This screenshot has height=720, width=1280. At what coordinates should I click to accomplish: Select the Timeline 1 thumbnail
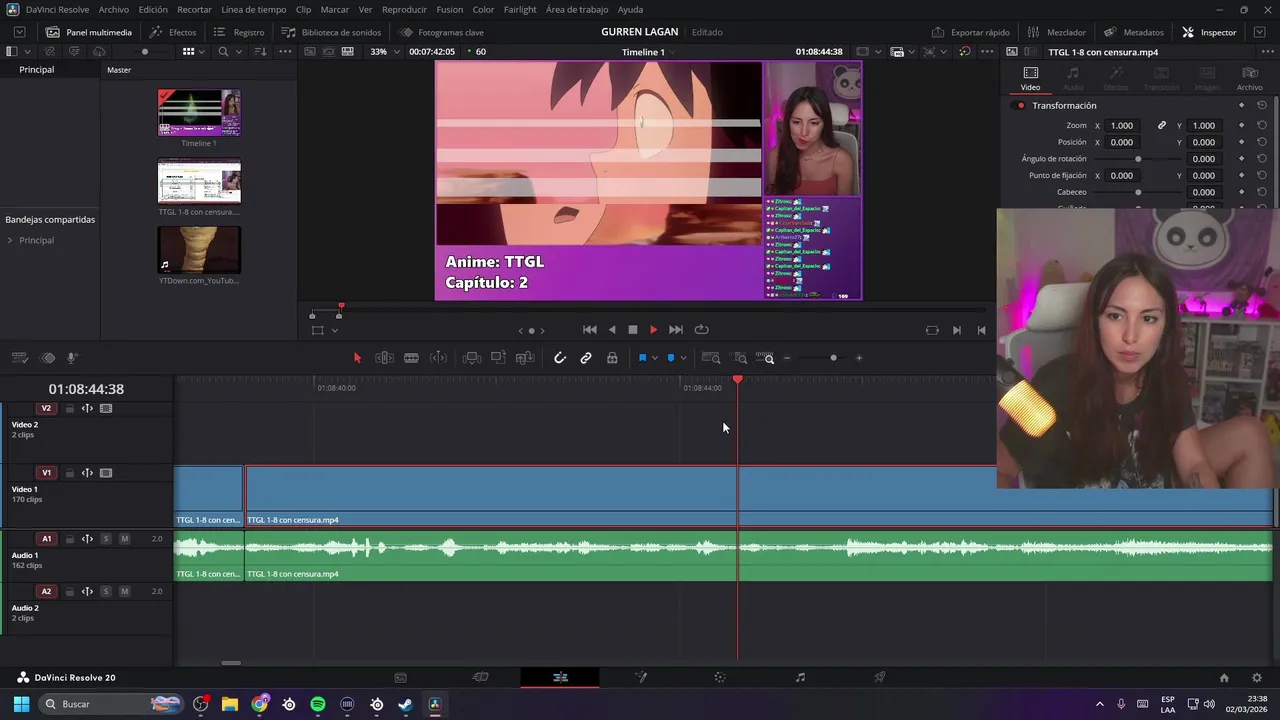[x=199, y=113]
